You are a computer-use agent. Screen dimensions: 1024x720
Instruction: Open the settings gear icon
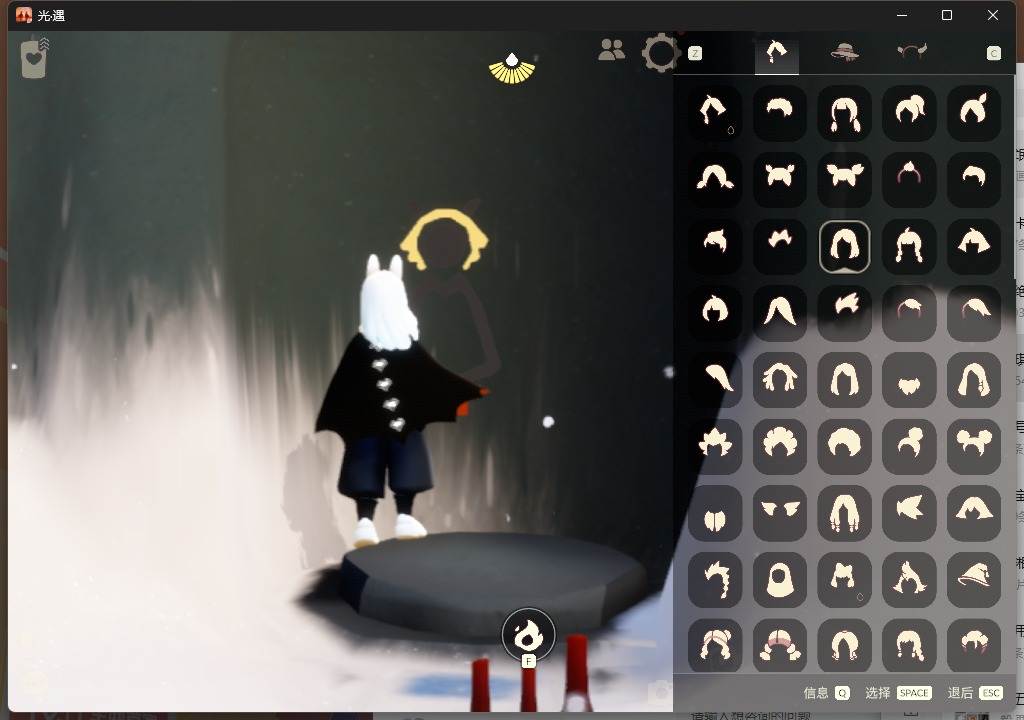click(661, 52)
